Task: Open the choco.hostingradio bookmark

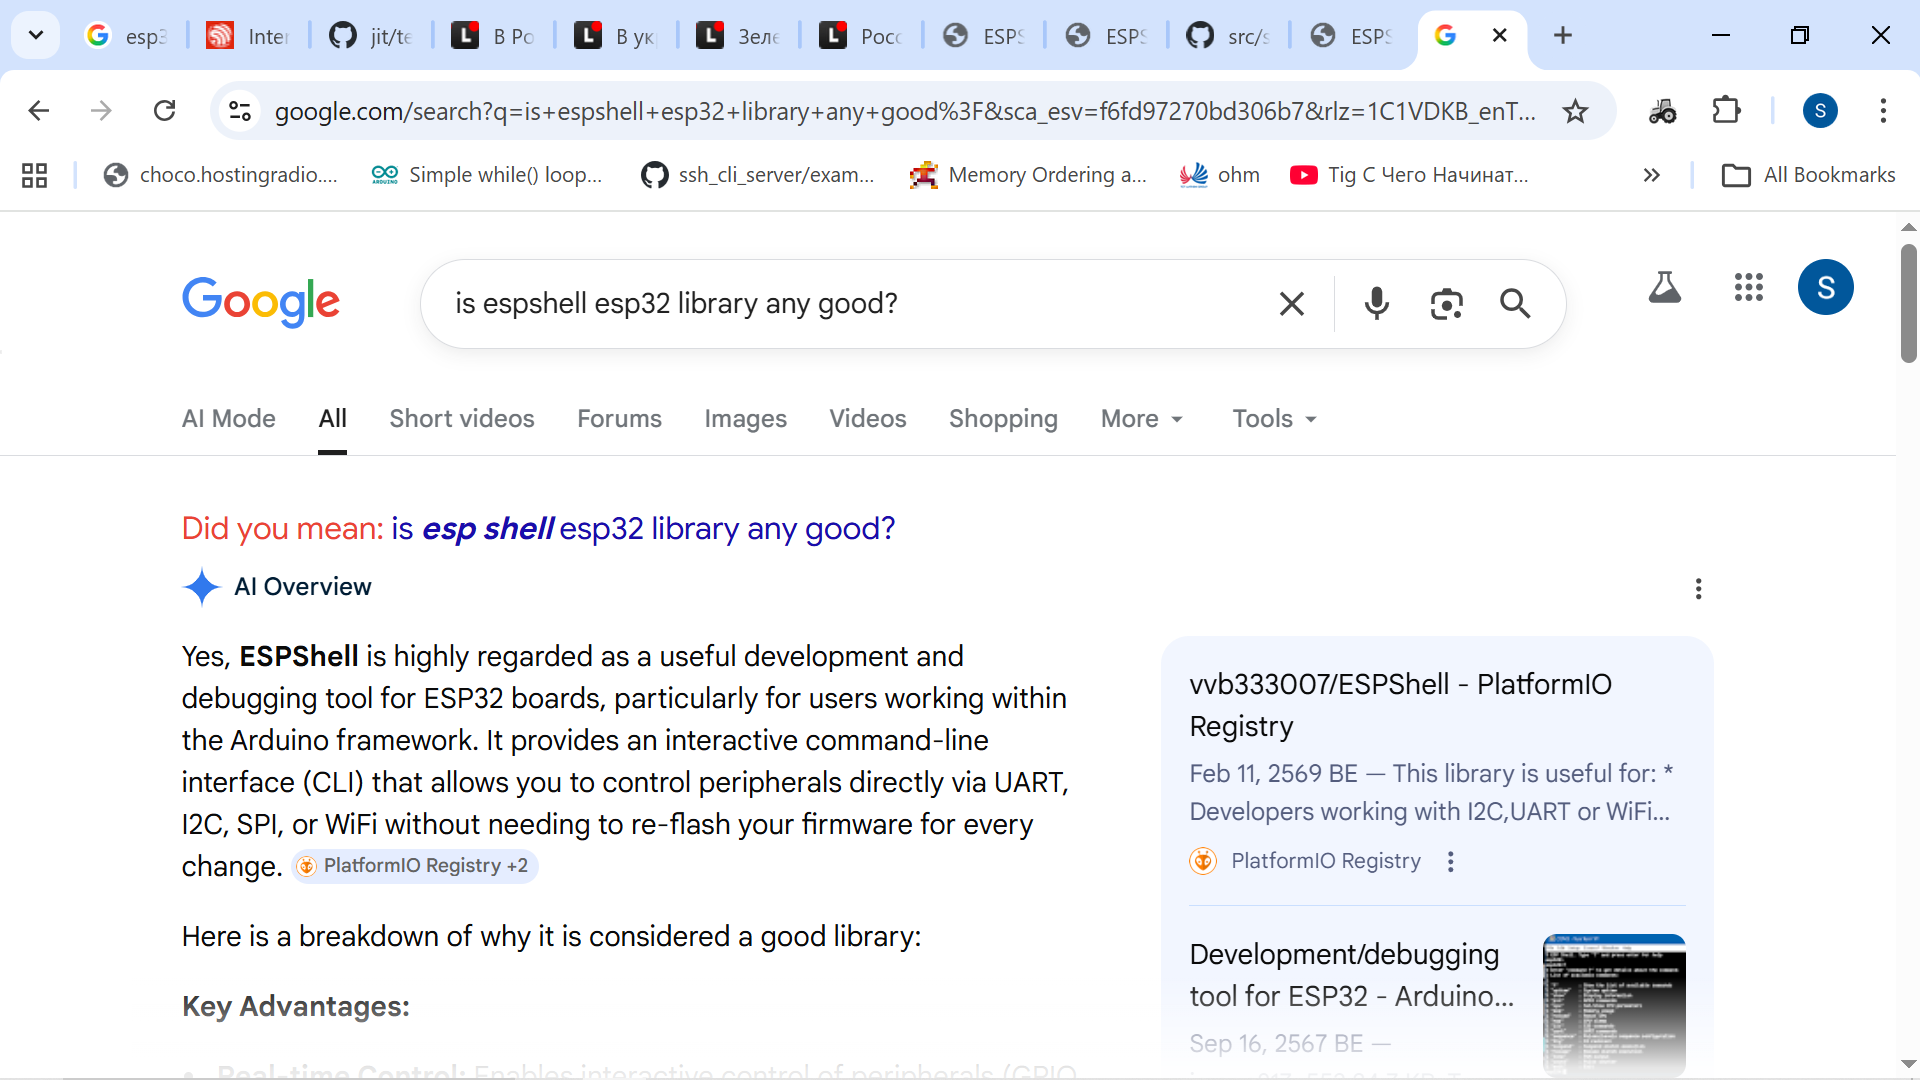Action: click(221, 175)
